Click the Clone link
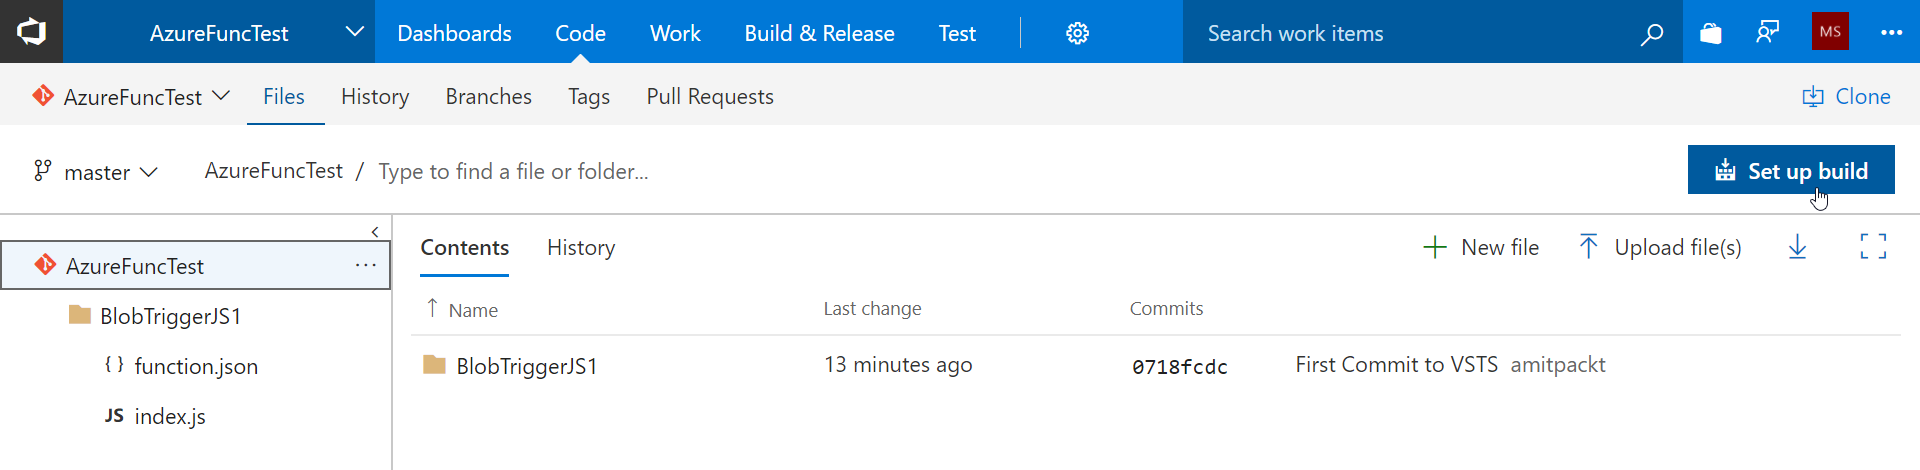This screenshot has width=1920, height=470. [x=1846, y=96]
